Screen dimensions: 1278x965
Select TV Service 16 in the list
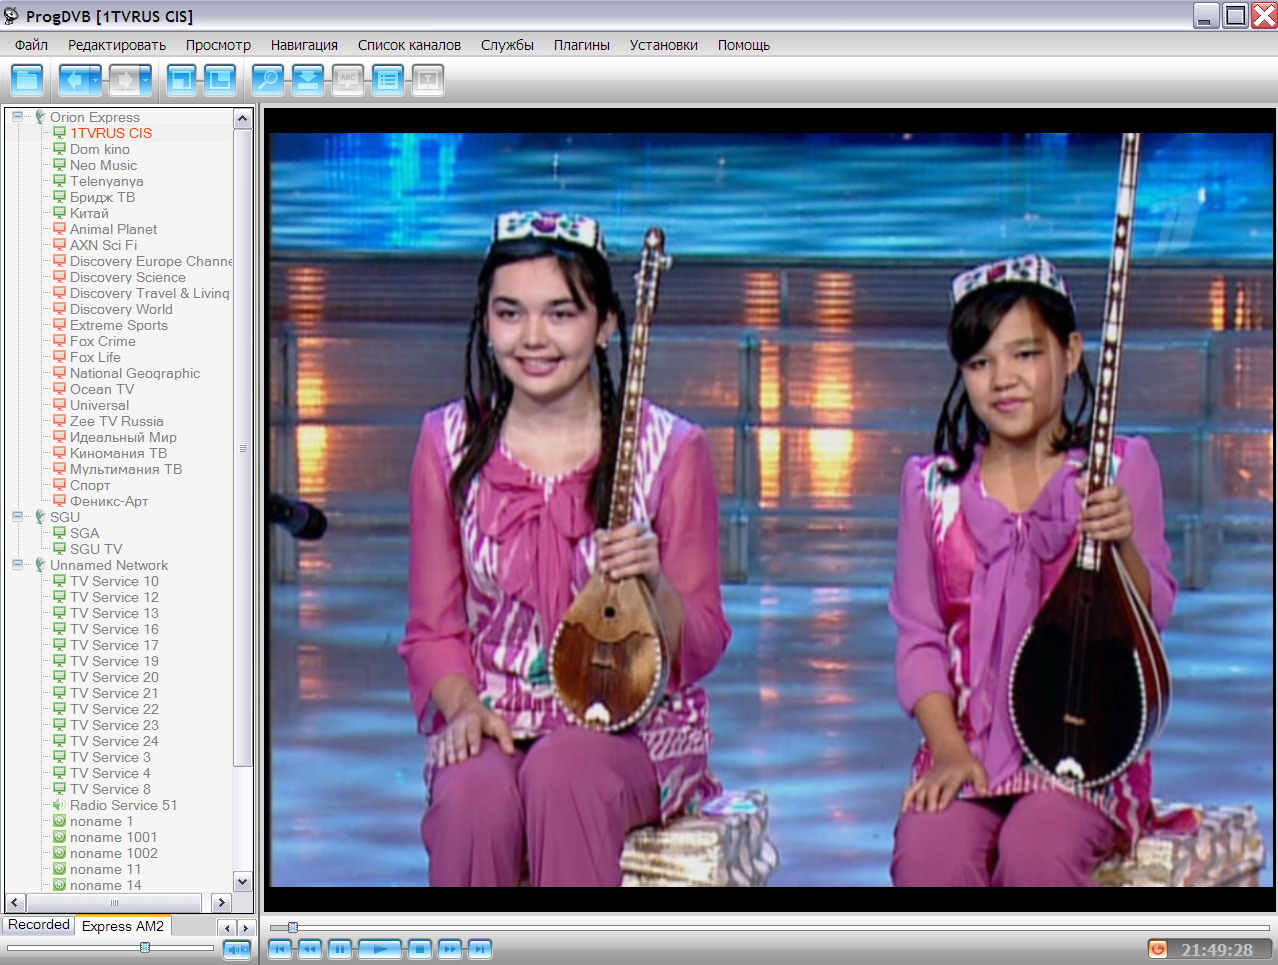tap(114, 629)
